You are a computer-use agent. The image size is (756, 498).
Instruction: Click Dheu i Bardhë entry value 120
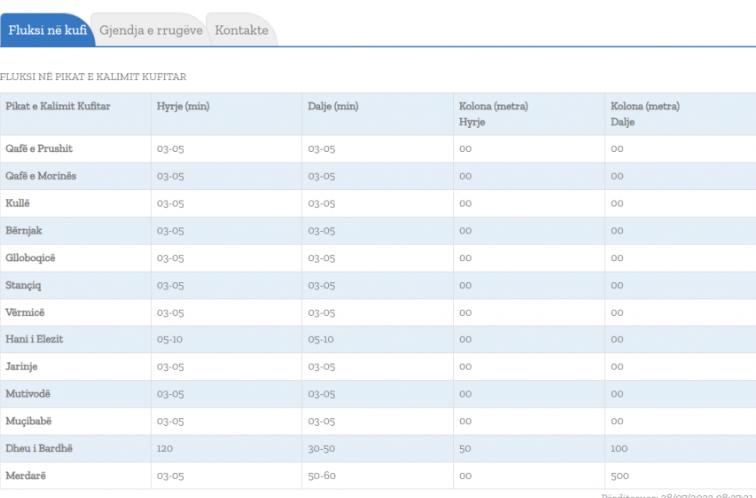(x=165, y=448)
